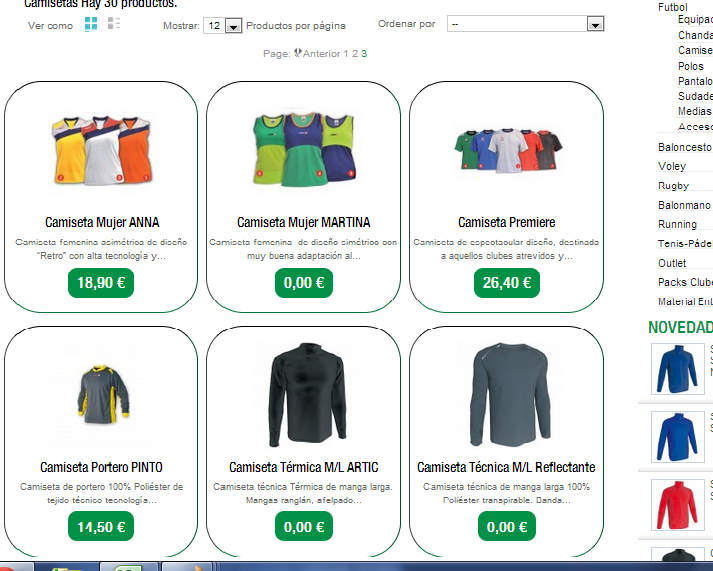Viewport: 713px width, 571px height.
Task: Open the Camiseta Mujer MARTINA product image
Action: (x=304, y=149)
